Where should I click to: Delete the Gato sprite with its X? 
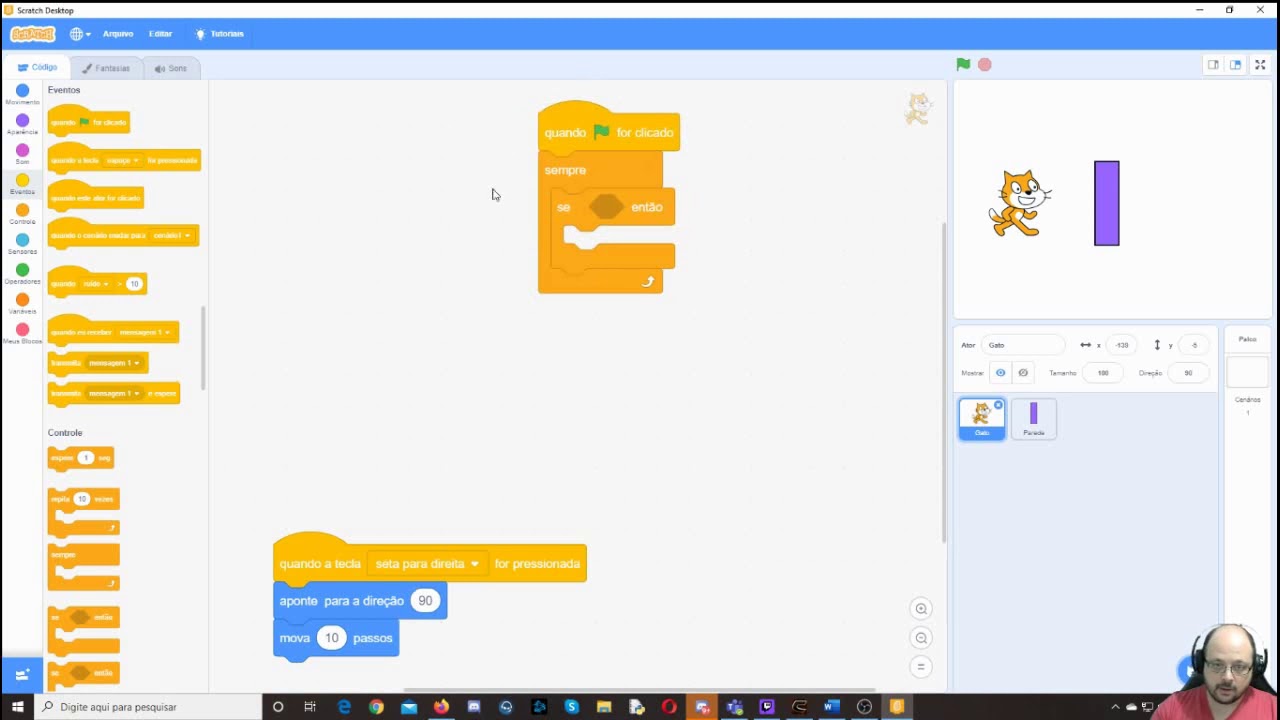click(x=998, y=405)
